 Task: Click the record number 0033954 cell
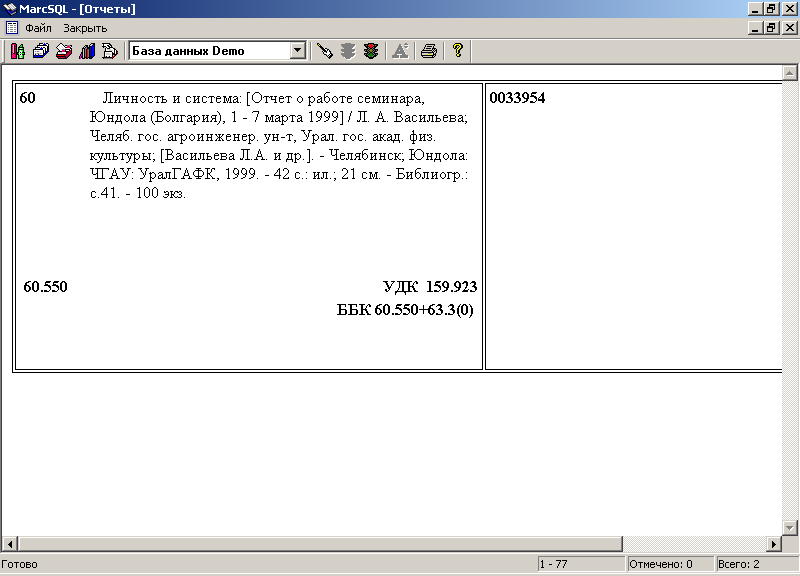[x=517, y=98]
